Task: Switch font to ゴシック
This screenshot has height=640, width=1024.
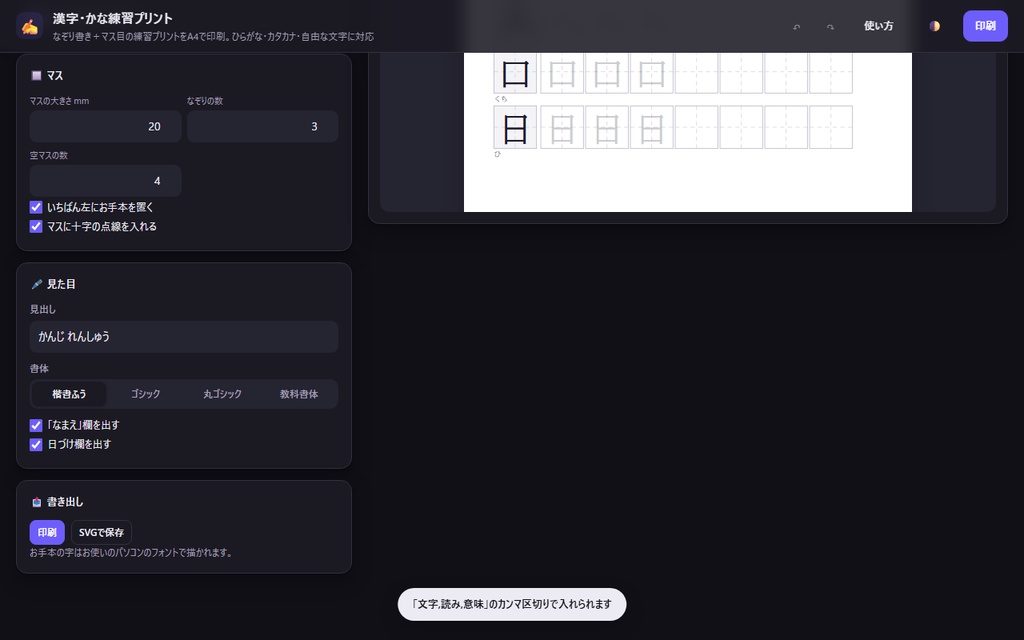Action: 145,394
